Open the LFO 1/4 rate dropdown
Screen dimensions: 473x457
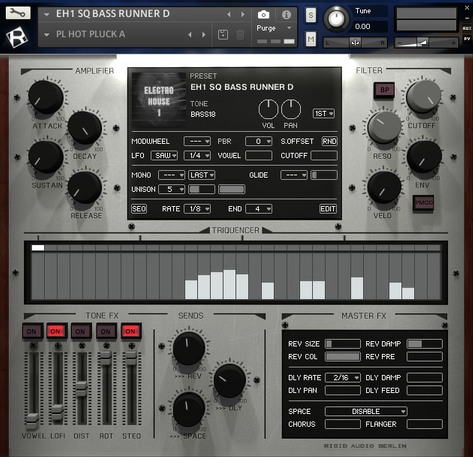coord(197,155)
